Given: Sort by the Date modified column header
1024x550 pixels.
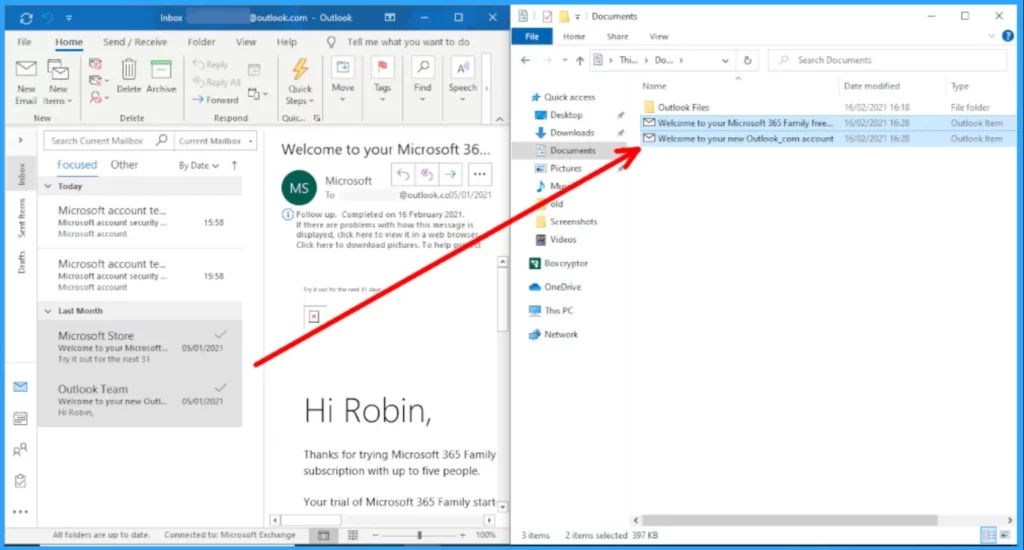Looking at the screenshot, I should coord(871,86).
